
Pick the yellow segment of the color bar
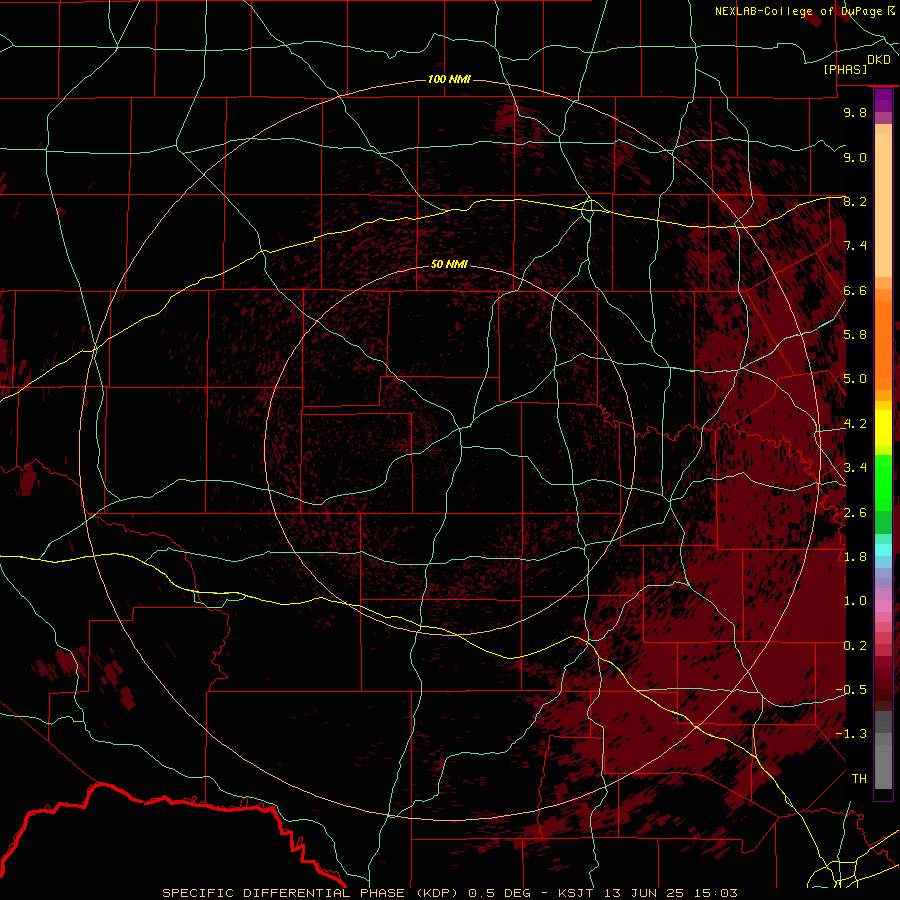tap(883, 428)
